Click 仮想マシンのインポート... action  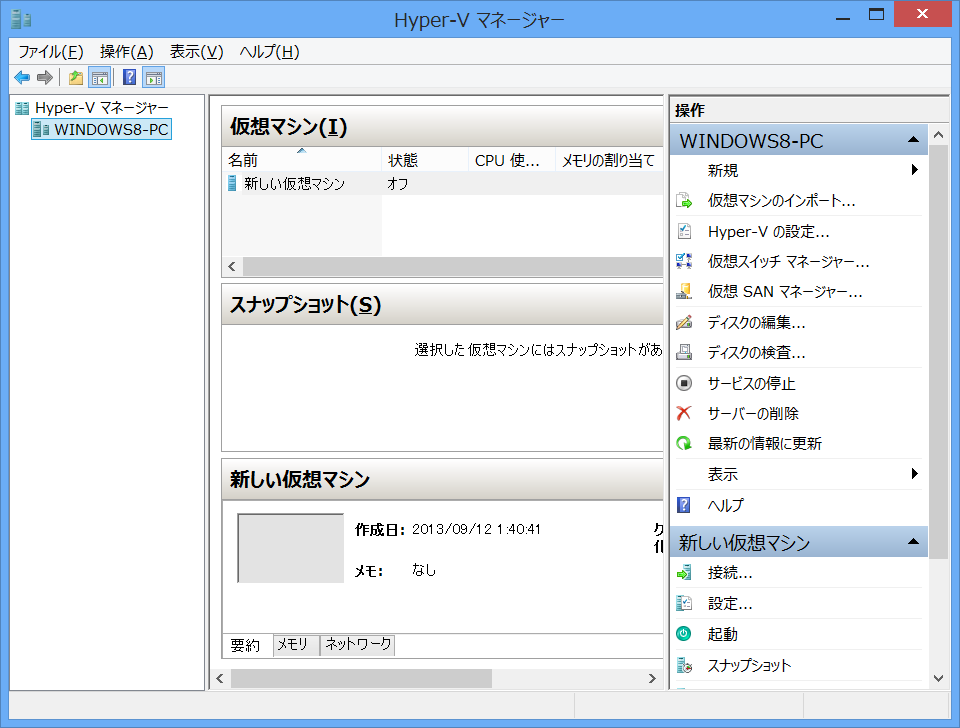(x=781, y=201)
